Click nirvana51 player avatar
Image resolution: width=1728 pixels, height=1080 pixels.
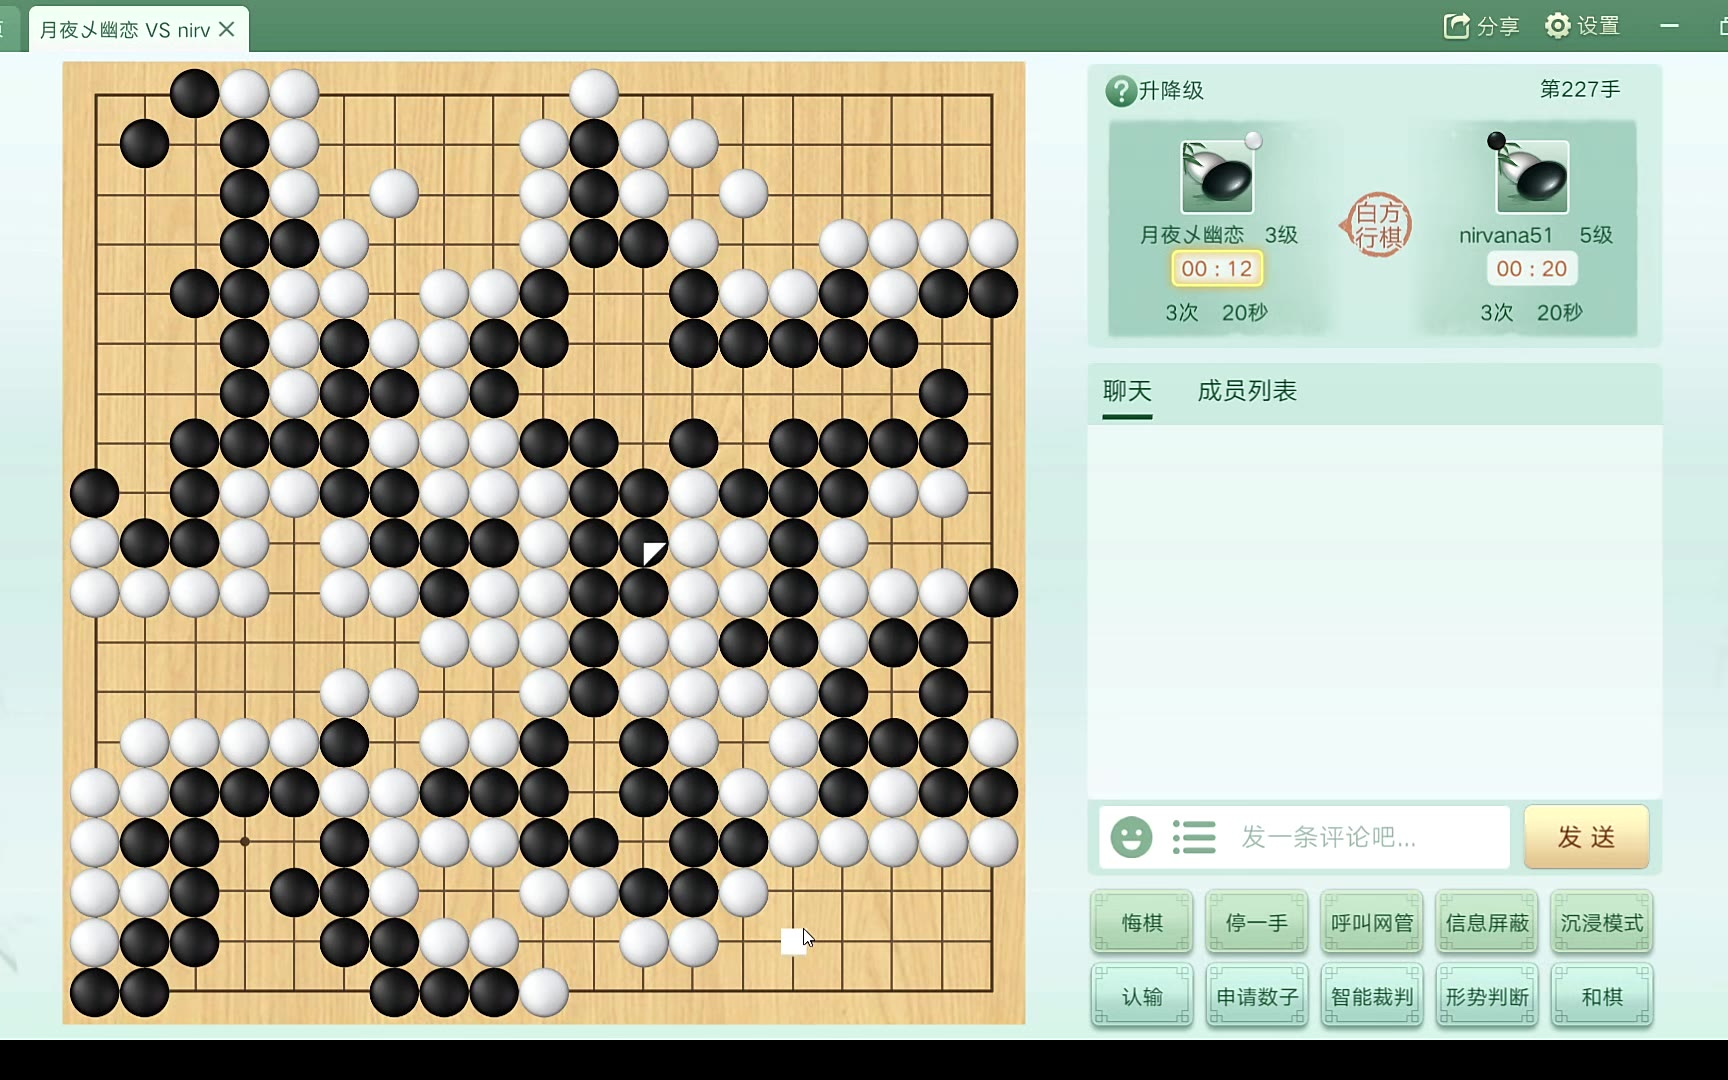pyautogui.click(x=1532, y=177)
